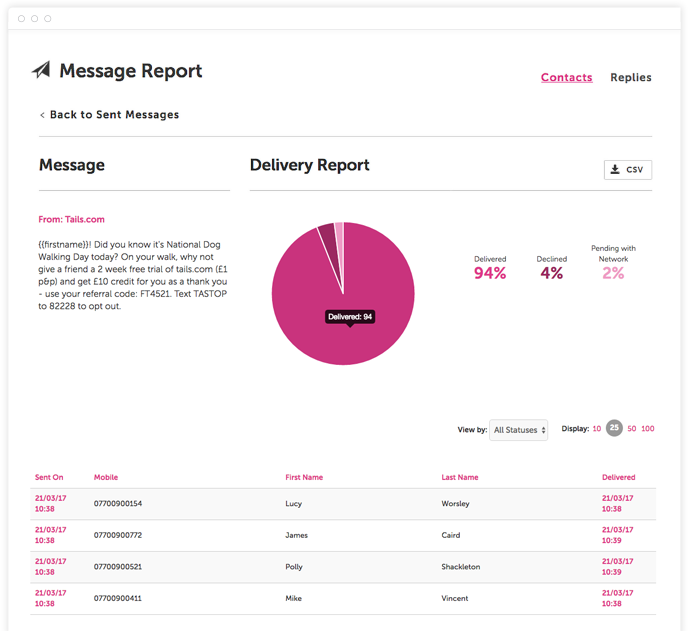Click the Delivery Report heading
Image resolution: width=688 pixels, height=631 pixels.
(310, 165)
